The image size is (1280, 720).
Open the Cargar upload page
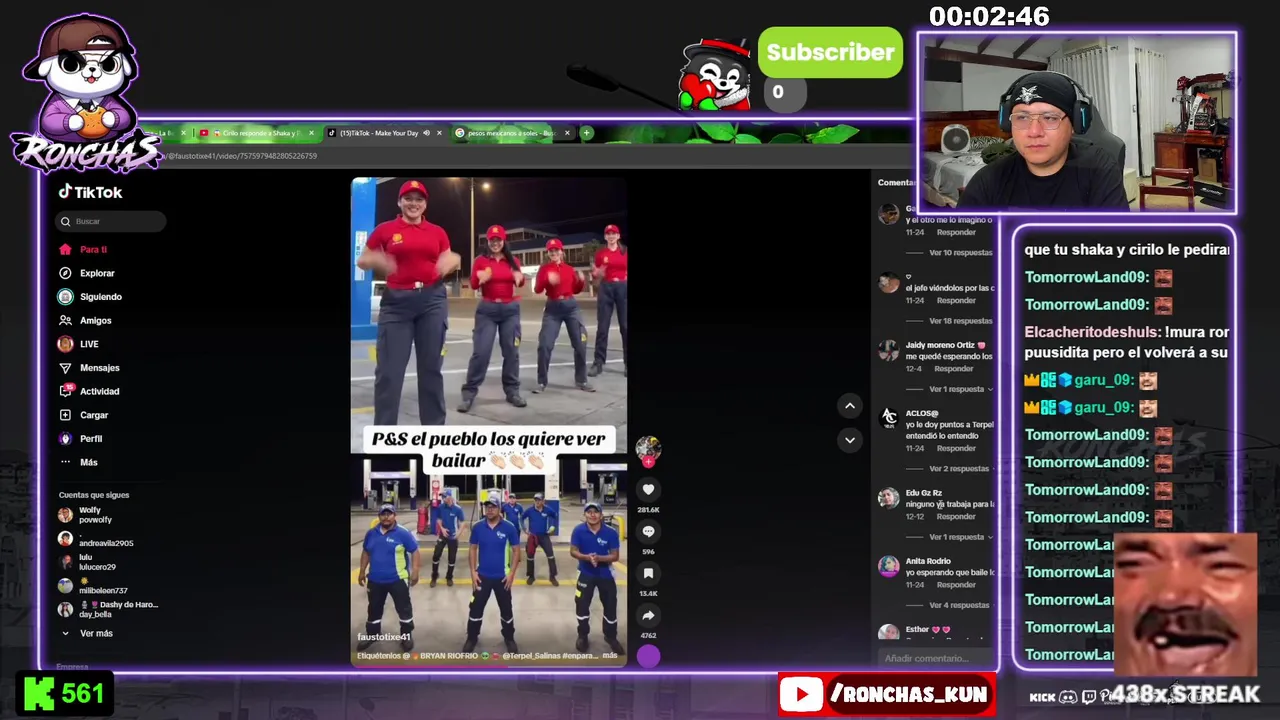[x=84, y=415]
